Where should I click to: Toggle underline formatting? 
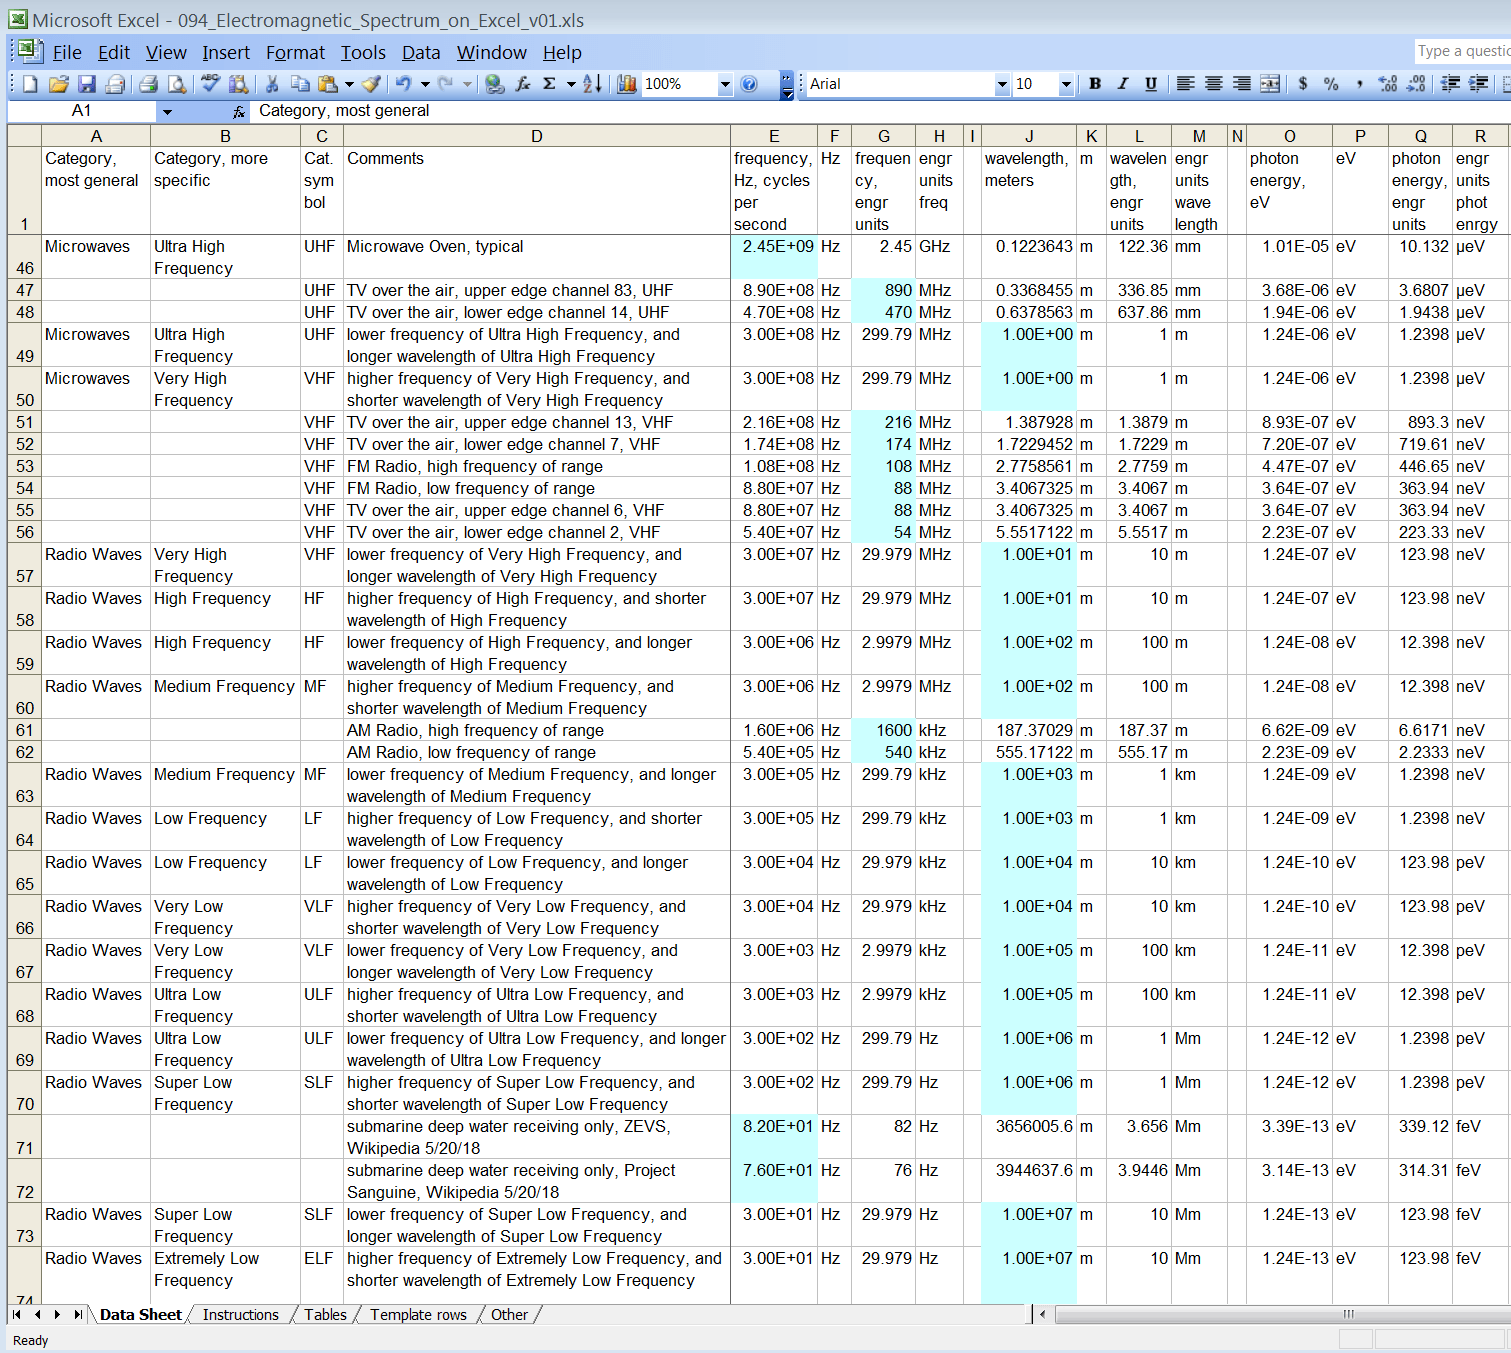[1150, 84]
